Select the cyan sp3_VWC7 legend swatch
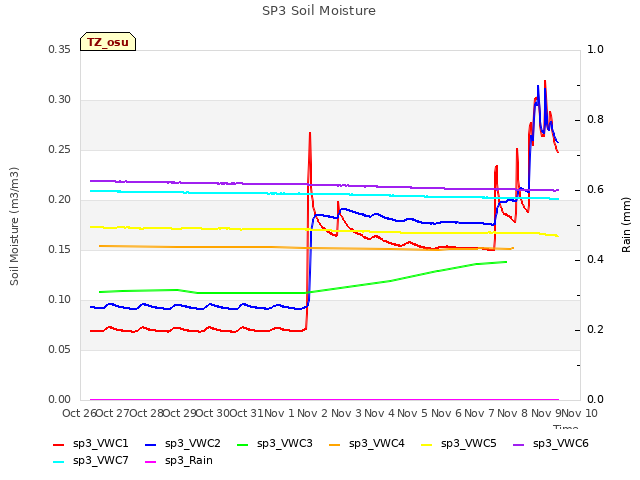Viewport: 640px width, 480px height. pyautogui.click(x=59, y=462)
